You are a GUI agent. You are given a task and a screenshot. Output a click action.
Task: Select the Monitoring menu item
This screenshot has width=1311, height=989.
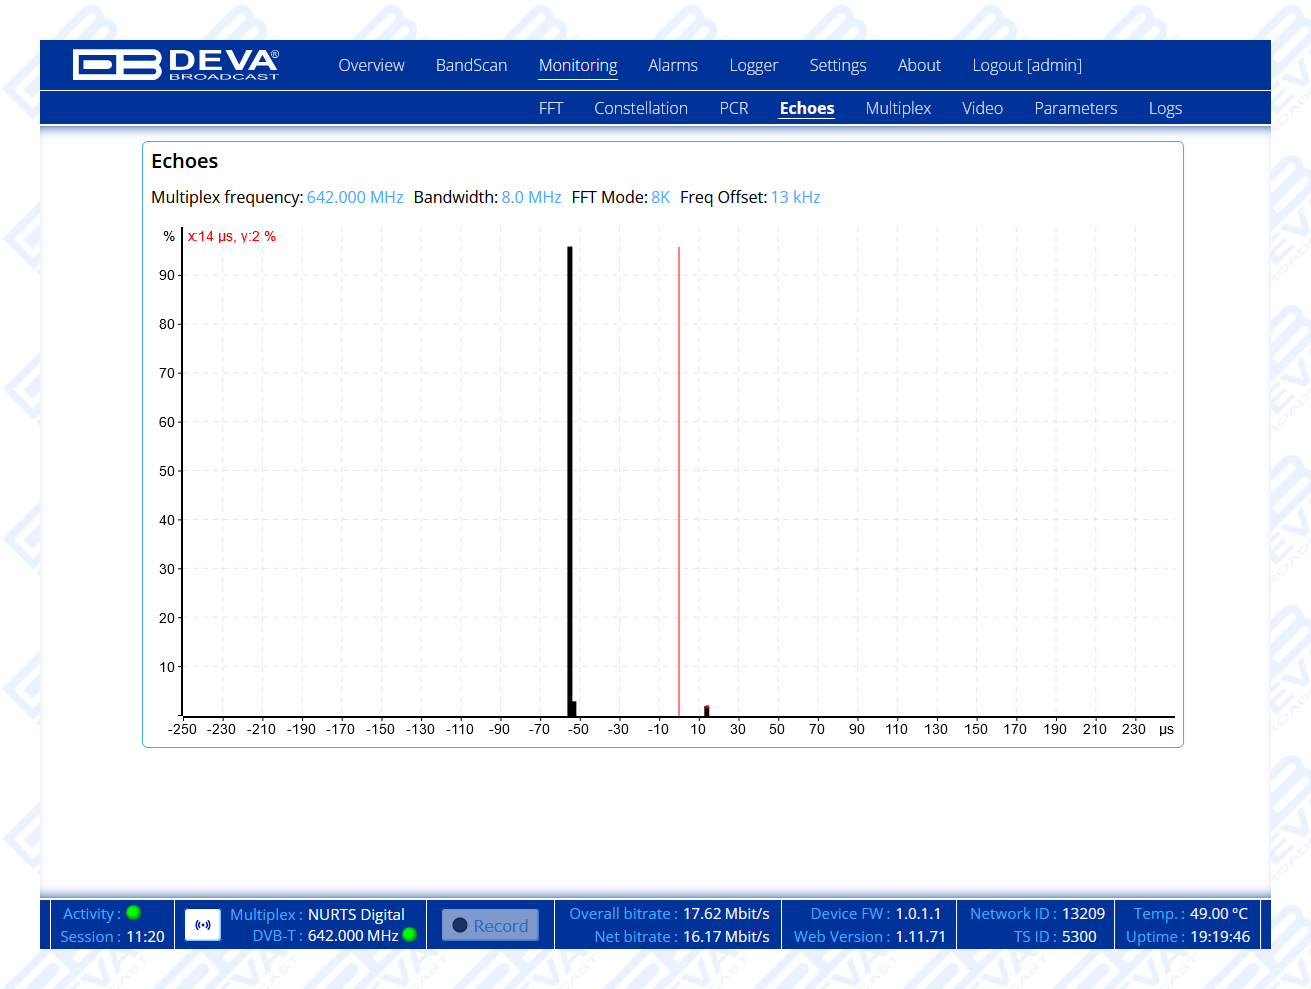coord(578,65)
